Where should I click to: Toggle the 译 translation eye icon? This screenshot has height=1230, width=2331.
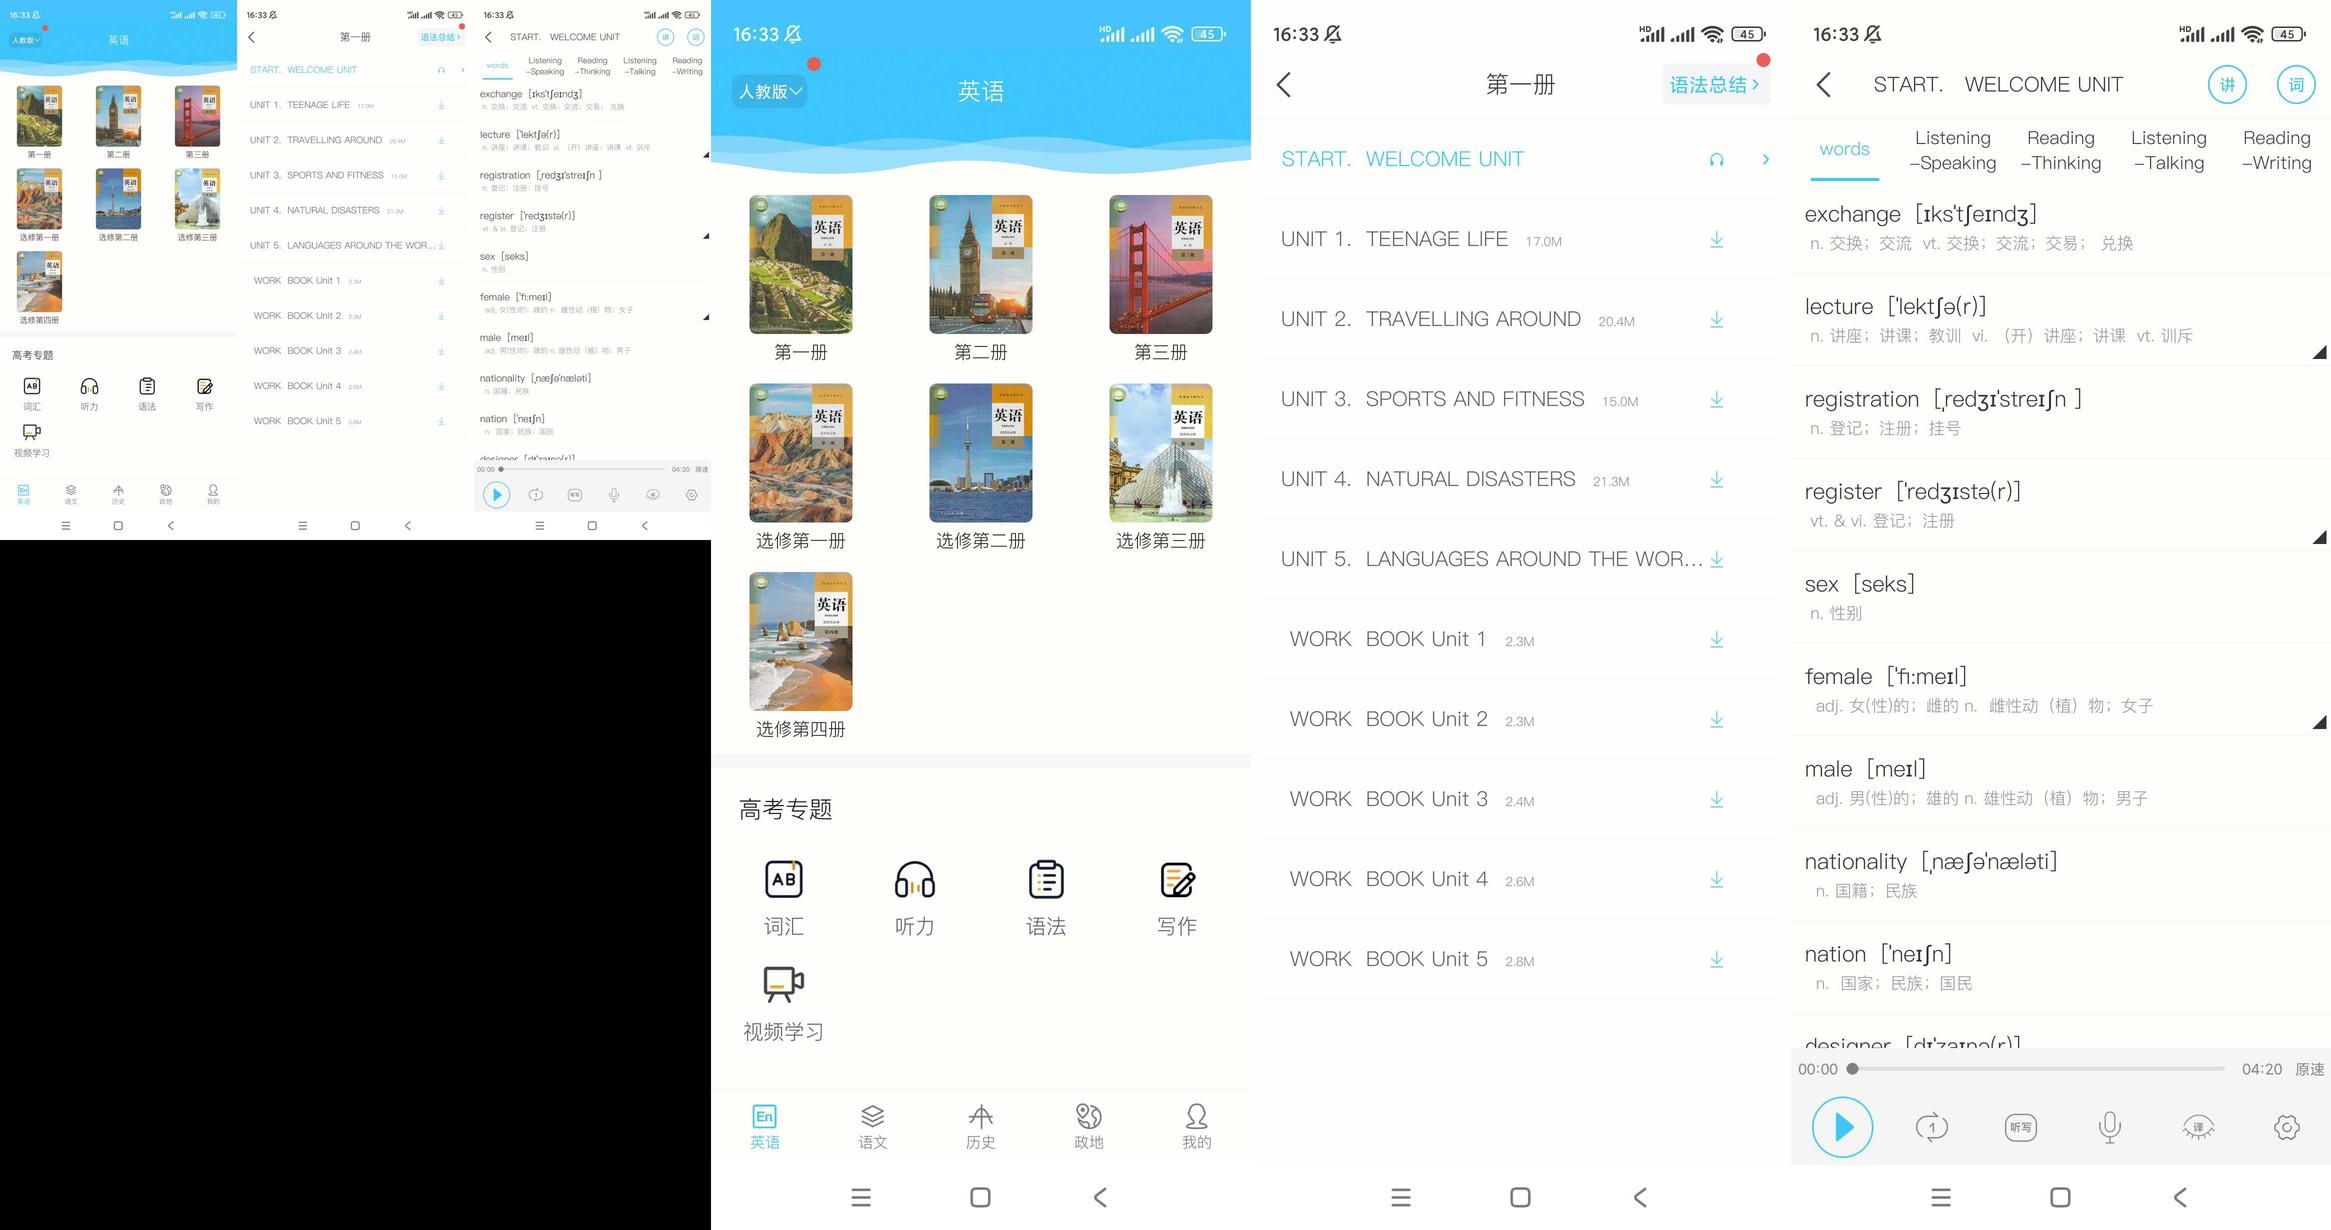2198,1127
